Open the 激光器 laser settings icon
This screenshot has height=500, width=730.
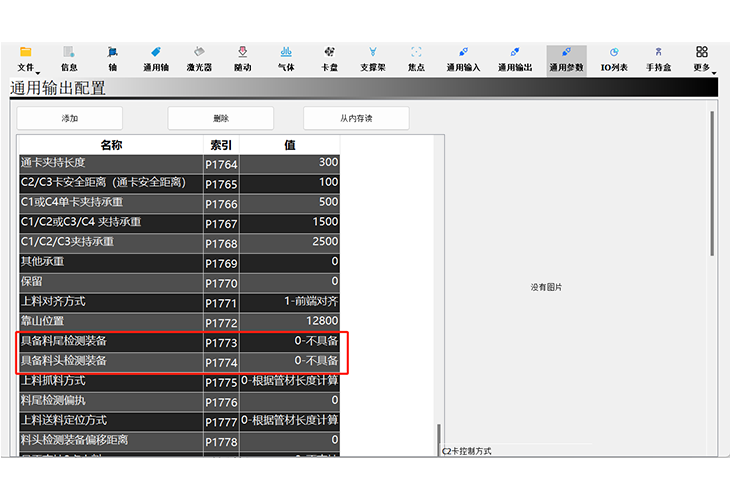pyautogui.click(x=199, y=58)
